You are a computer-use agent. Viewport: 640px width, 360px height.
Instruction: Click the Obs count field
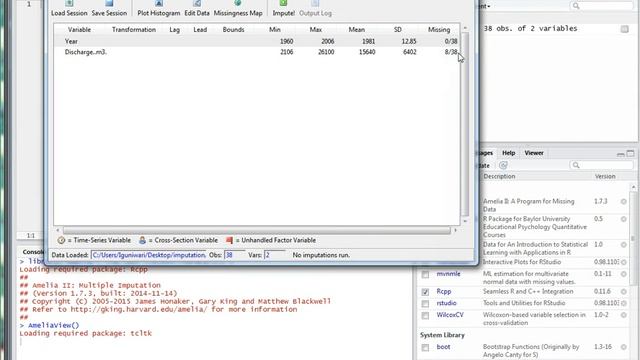click(234, 255)
